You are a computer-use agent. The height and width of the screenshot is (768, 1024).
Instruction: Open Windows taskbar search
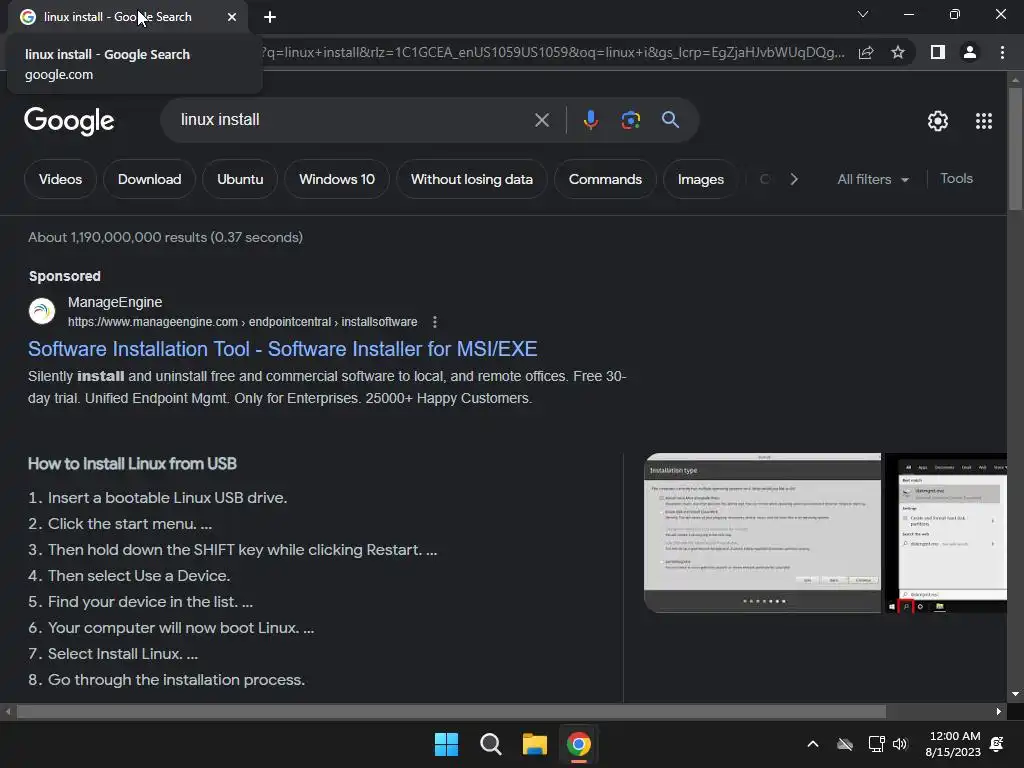(x=490, y=744)
